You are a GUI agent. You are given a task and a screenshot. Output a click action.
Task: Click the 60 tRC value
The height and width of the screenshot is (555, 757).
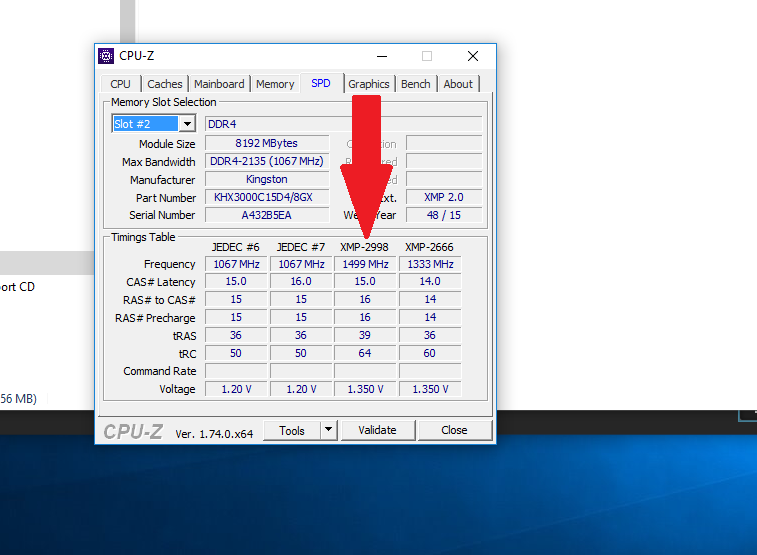tap(431, 353)
